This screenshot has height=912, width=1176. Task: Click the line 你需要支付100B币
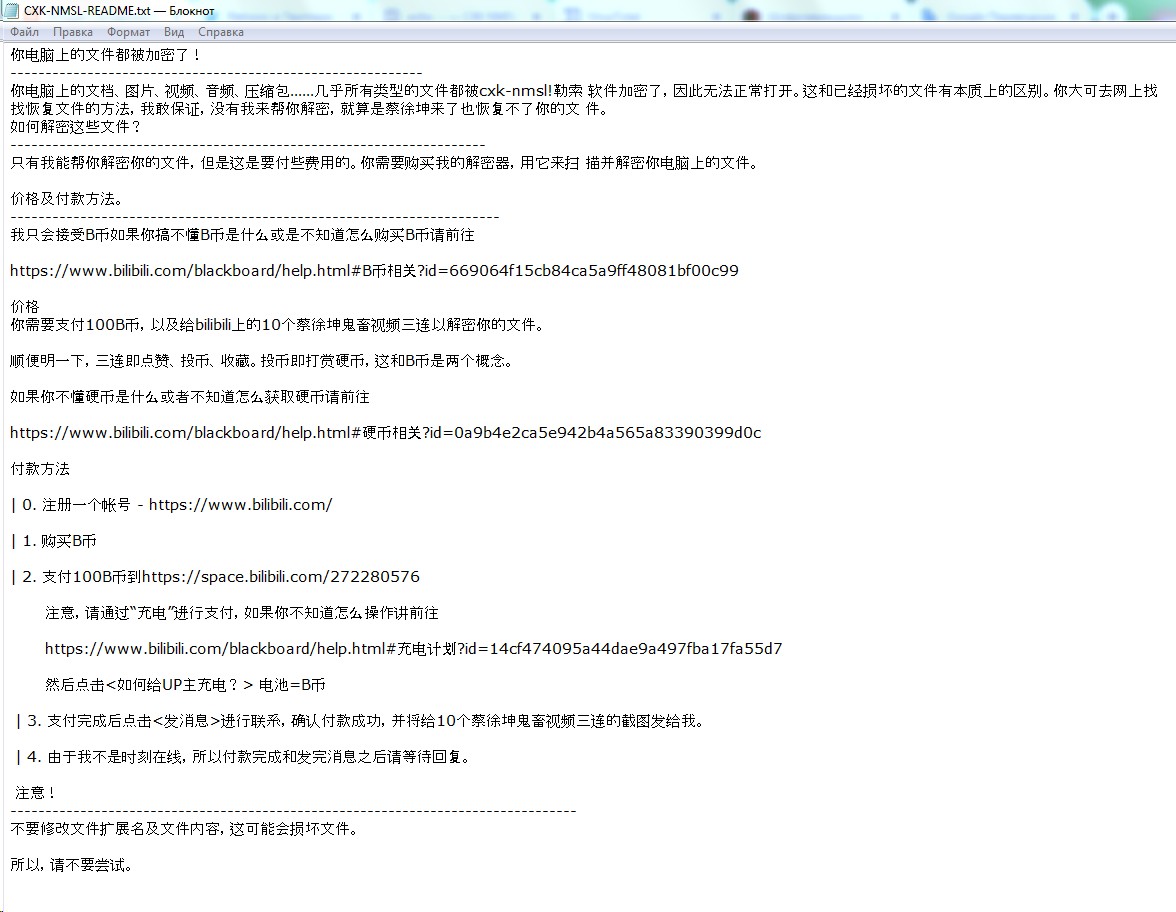(x=278, y=325)
